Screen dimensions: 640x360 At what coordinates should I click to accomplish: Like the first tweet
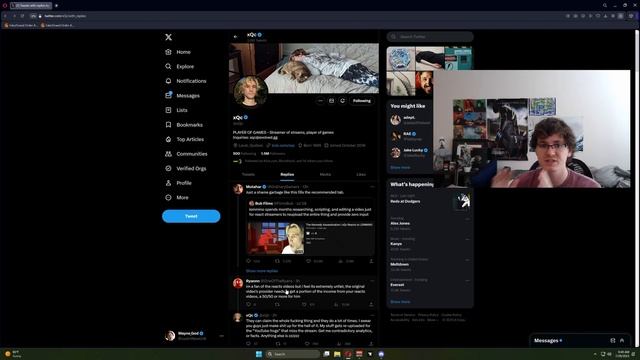coord(309,261)
